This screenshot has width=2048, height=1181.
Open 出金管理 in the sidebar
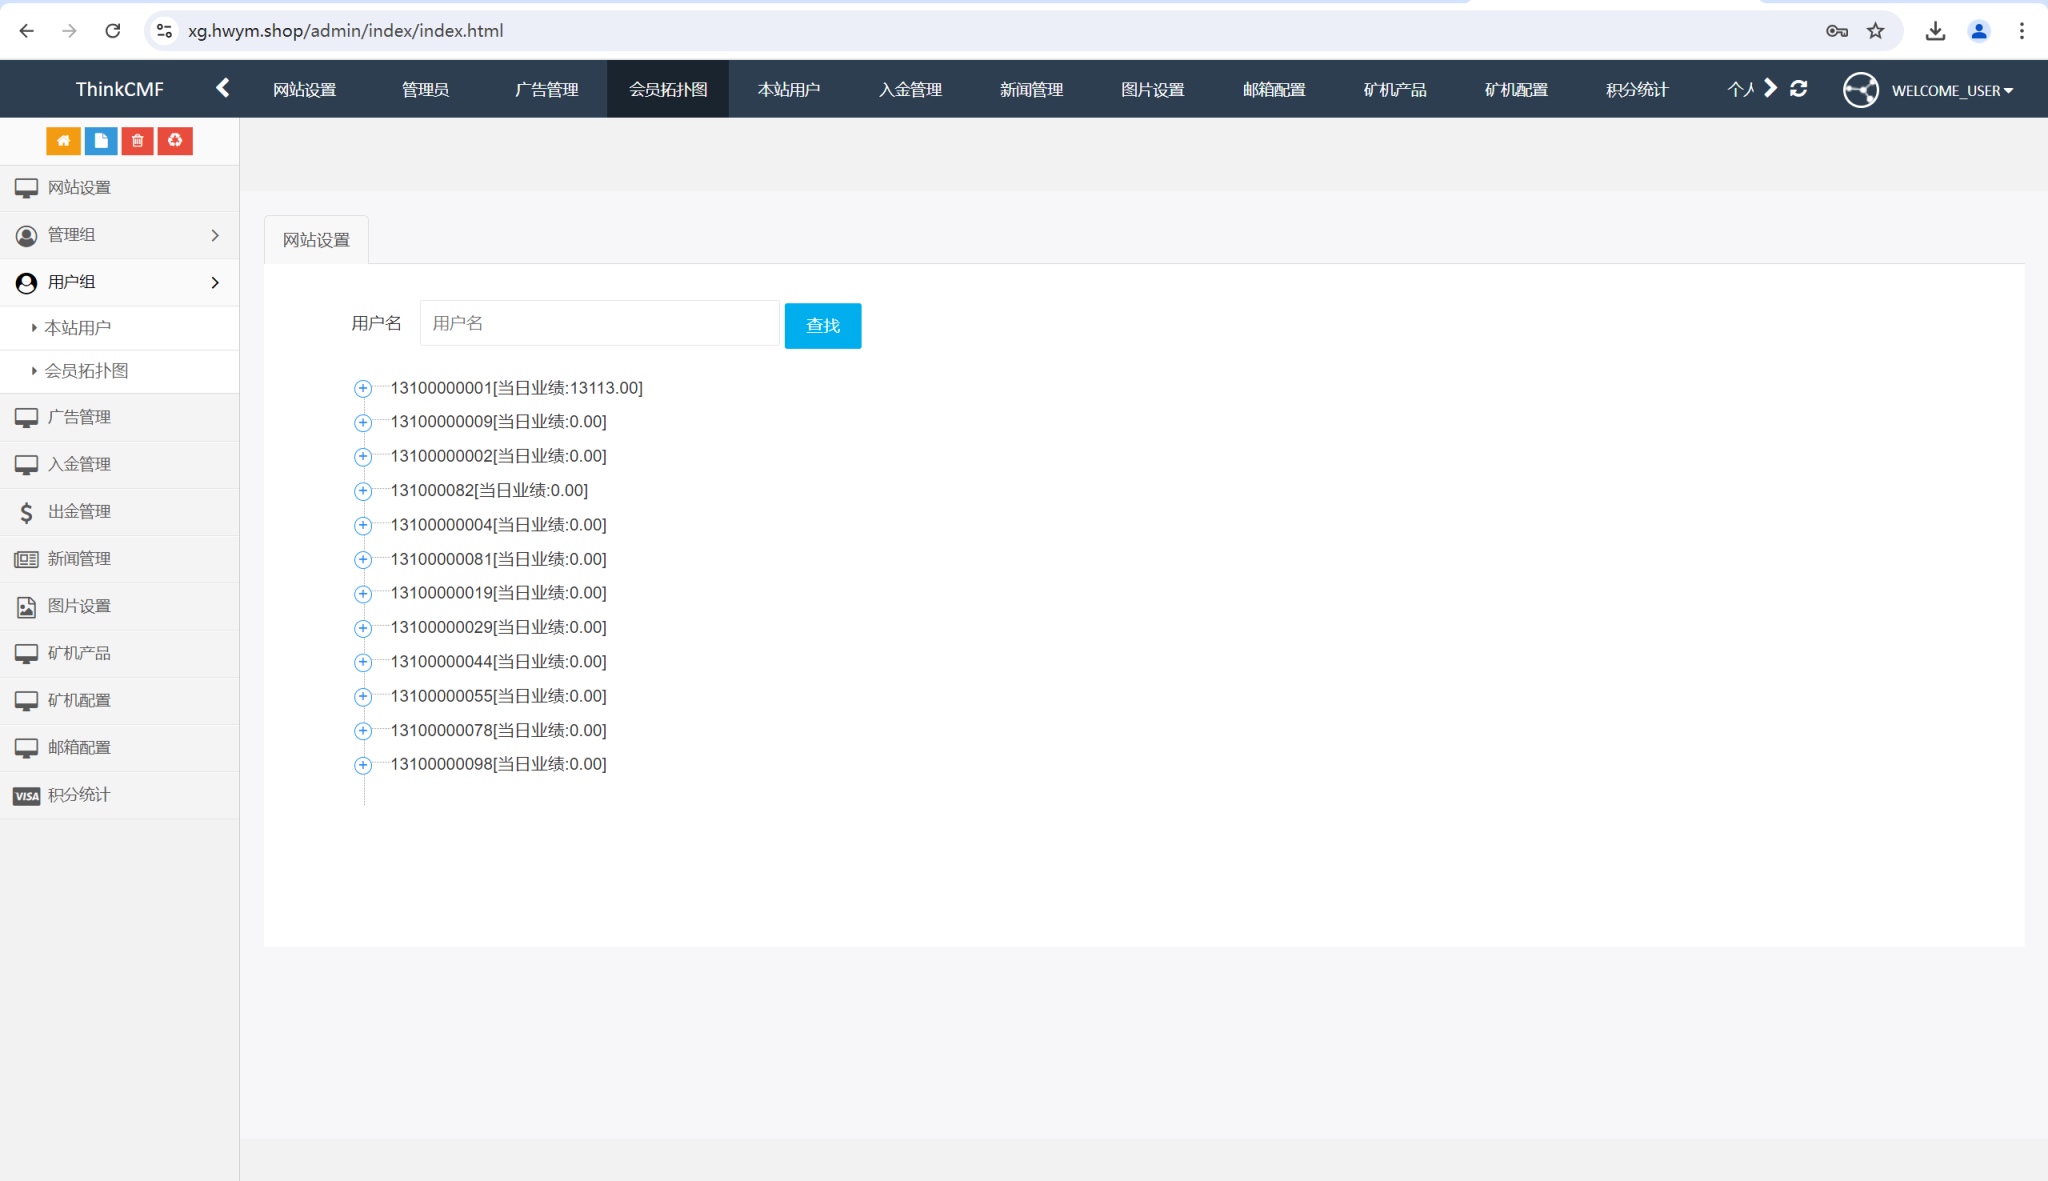[x=79, y=512]
